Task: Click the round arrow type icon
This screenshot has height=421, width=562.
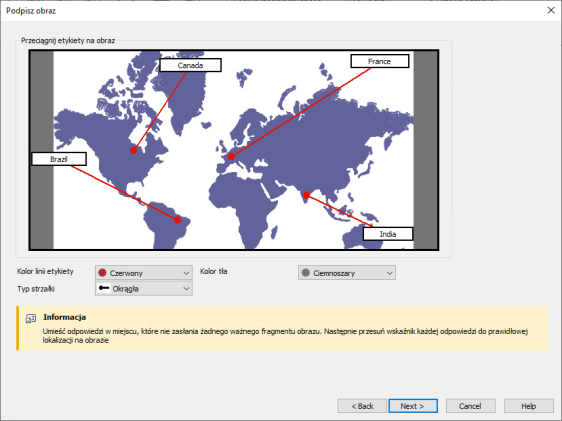Action: tap(104, 288)
